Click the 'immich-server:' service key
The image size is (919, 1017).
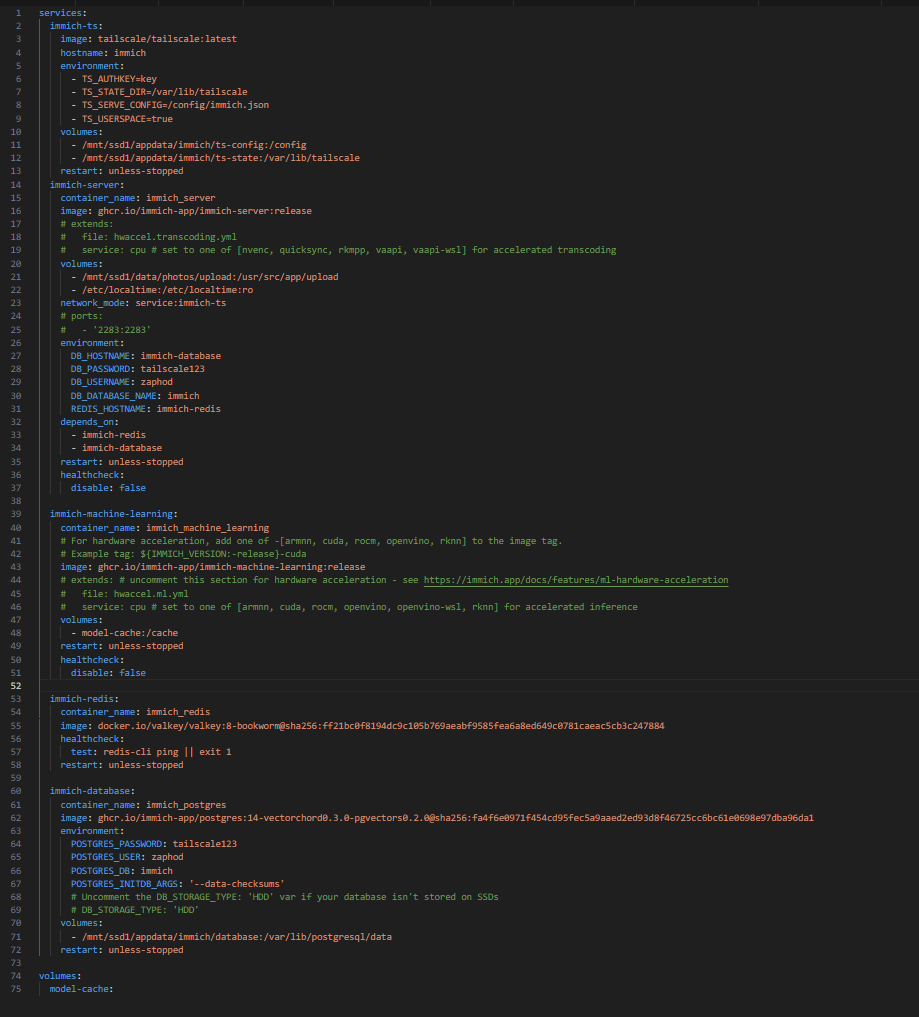point(87,185)
